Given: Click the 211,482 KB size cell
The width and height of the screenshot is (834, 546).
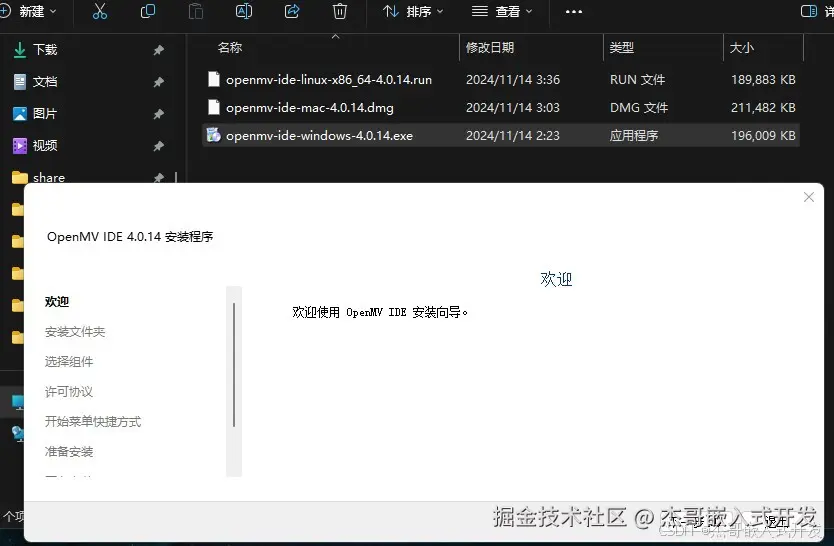Looking at the screenshot, I should (763, 108).
